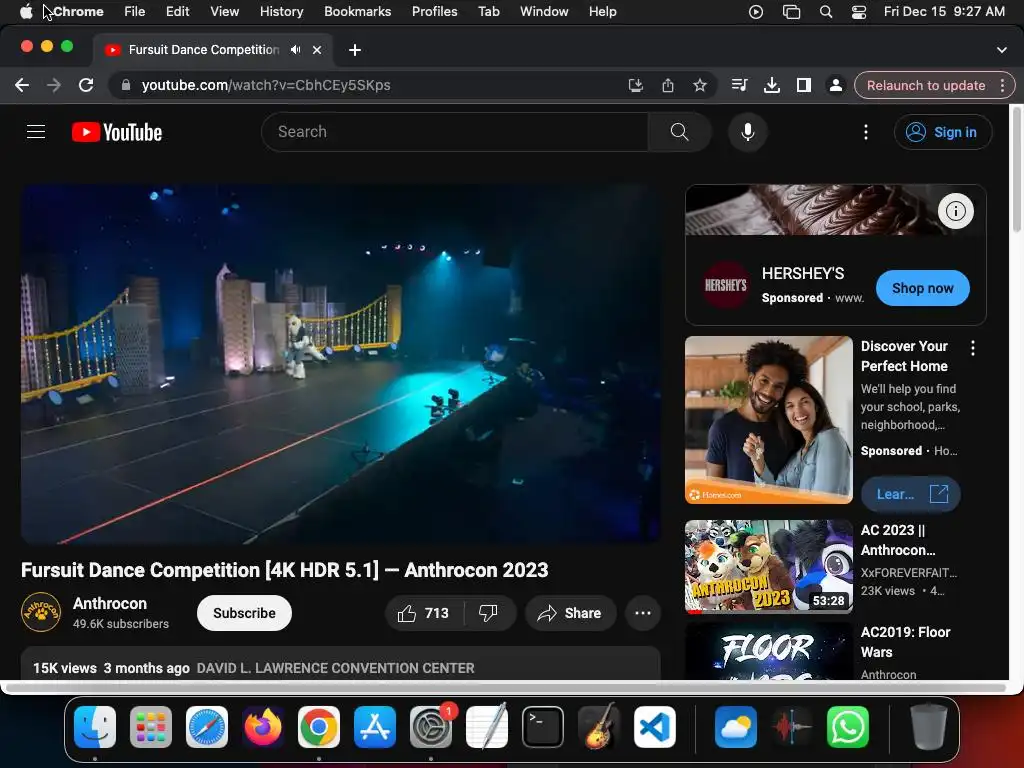The height and width of the screenshot is (768, 1024).
Task: Click Relaunch to update
Action: pyautogui.click(x=925, y=85)
